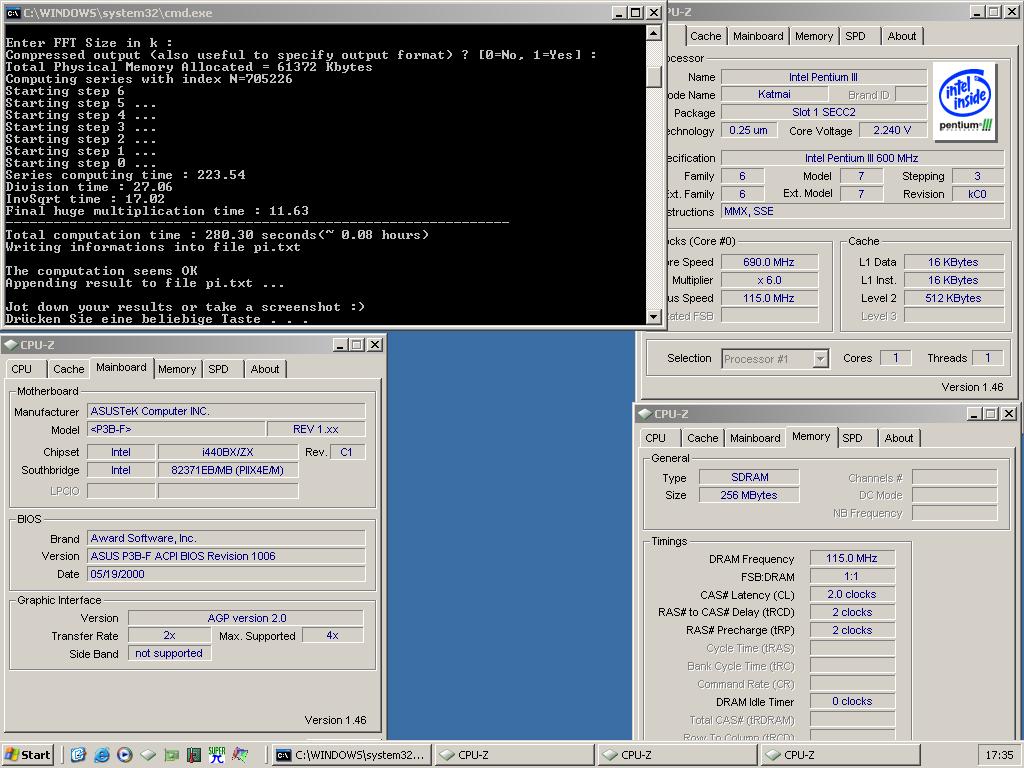This screenshot has height=768, width=1024.
Task: Click the cmd.exe title bar icon
Action: [12, 12]
